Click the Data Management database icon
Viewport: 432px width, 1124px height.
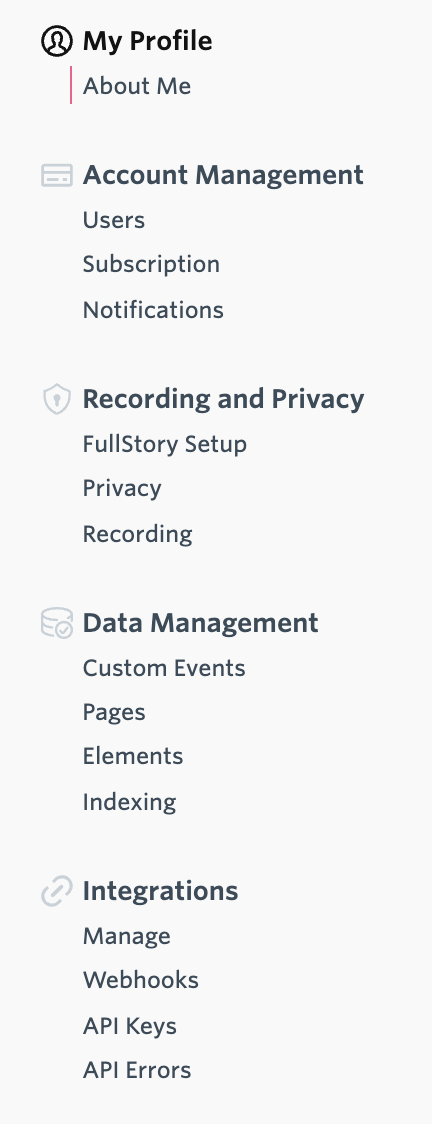coord(57,623)
